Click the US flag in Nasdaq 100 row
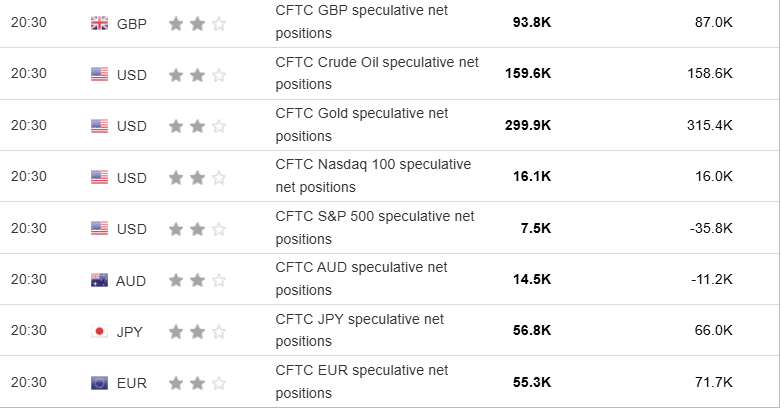This screenshot has height=409, width=784. coord(99,177)
